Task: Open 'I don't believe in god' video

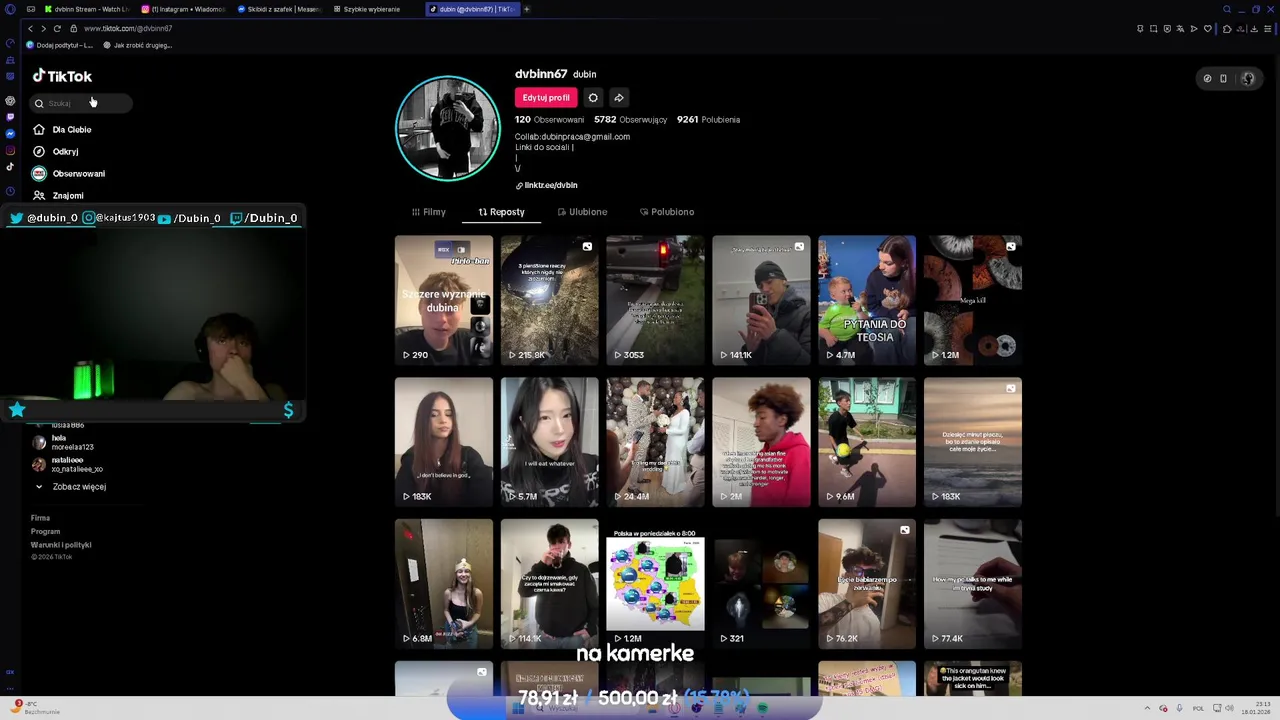Action: point(444,442)
